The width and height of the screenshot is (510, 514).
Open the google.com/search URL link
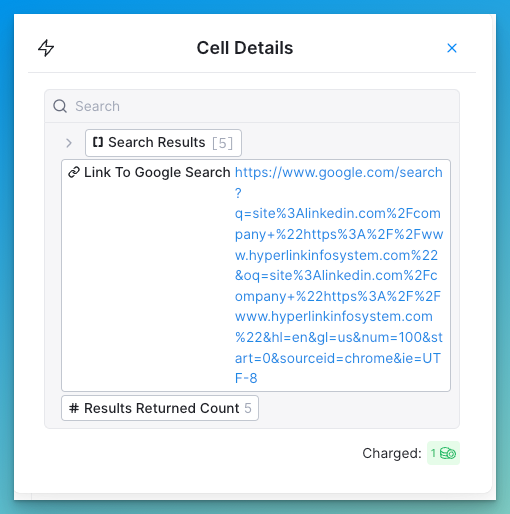(339, 275)
